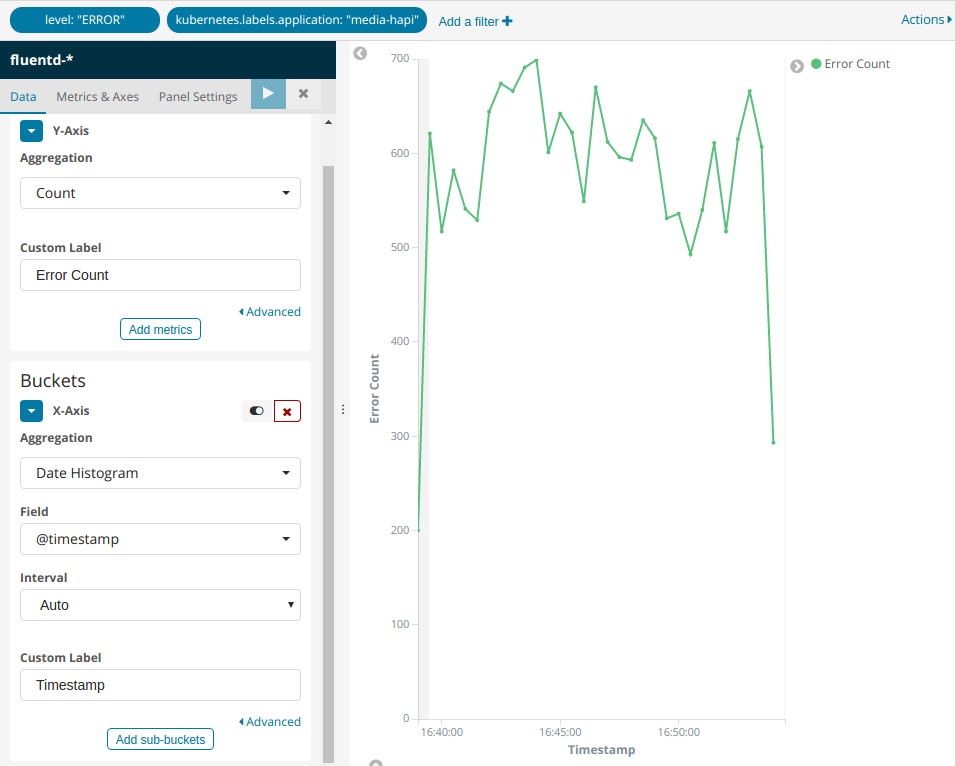Toggle the X-Axis bucket enable switch
The width and height of the screenshot is (955, 766).
pos(257,411)
